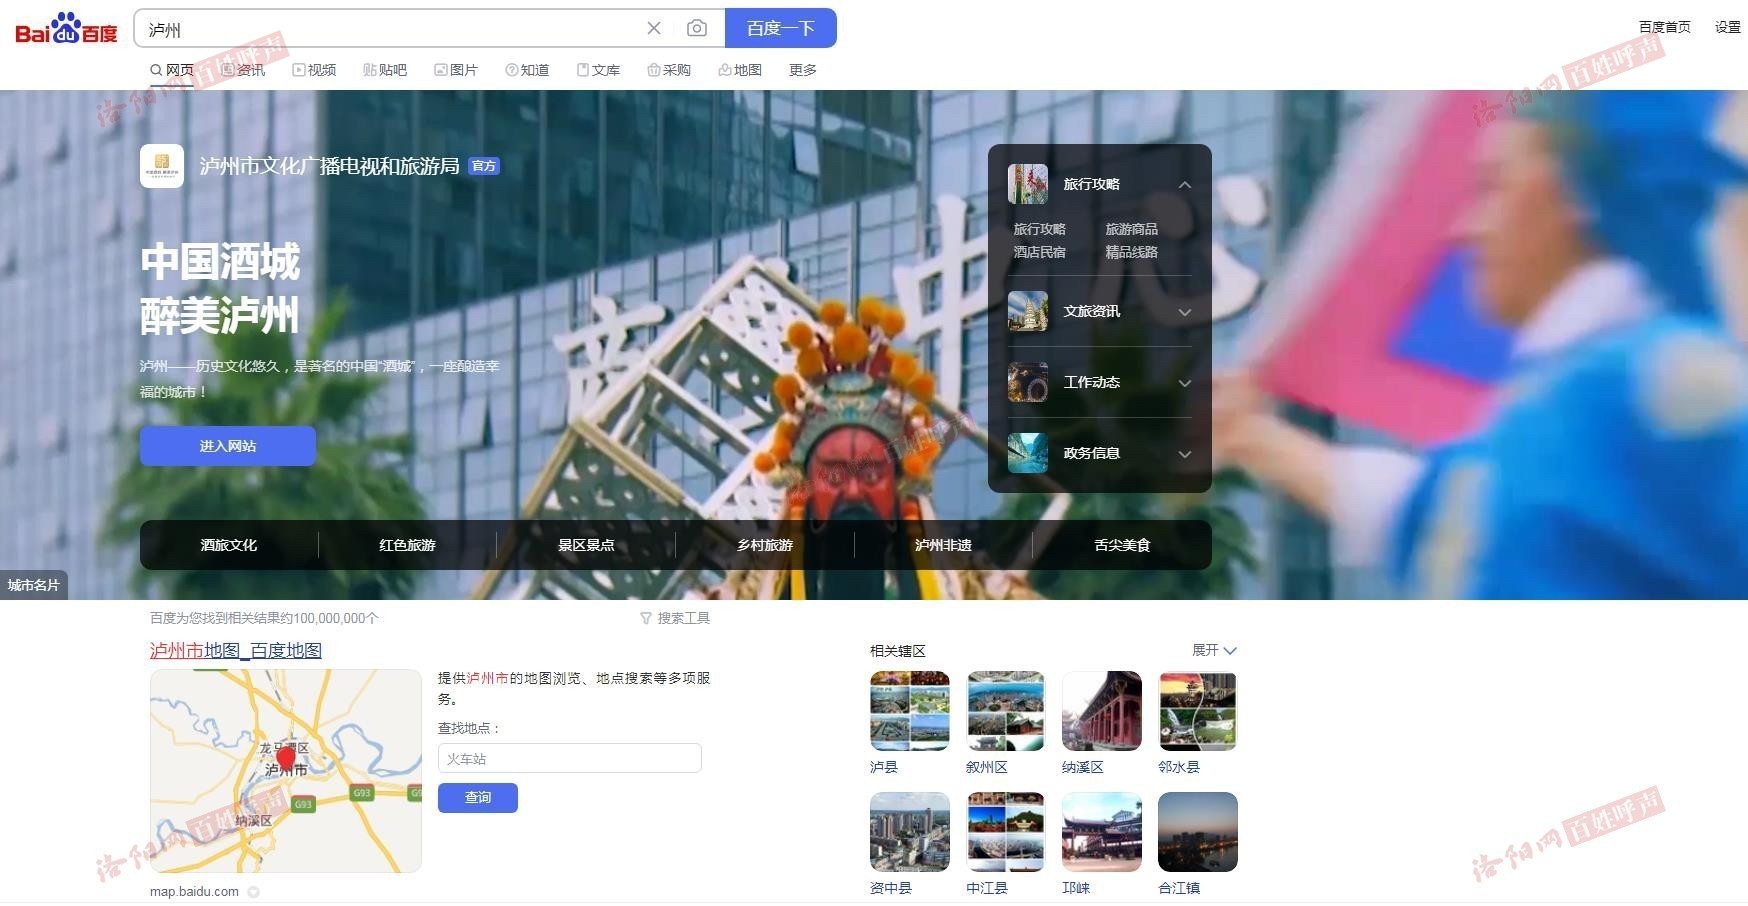Click the map.baidu.com source link
Image resolution: width=1748 pixels, height=906 pixels.
(x=195, y=892)
